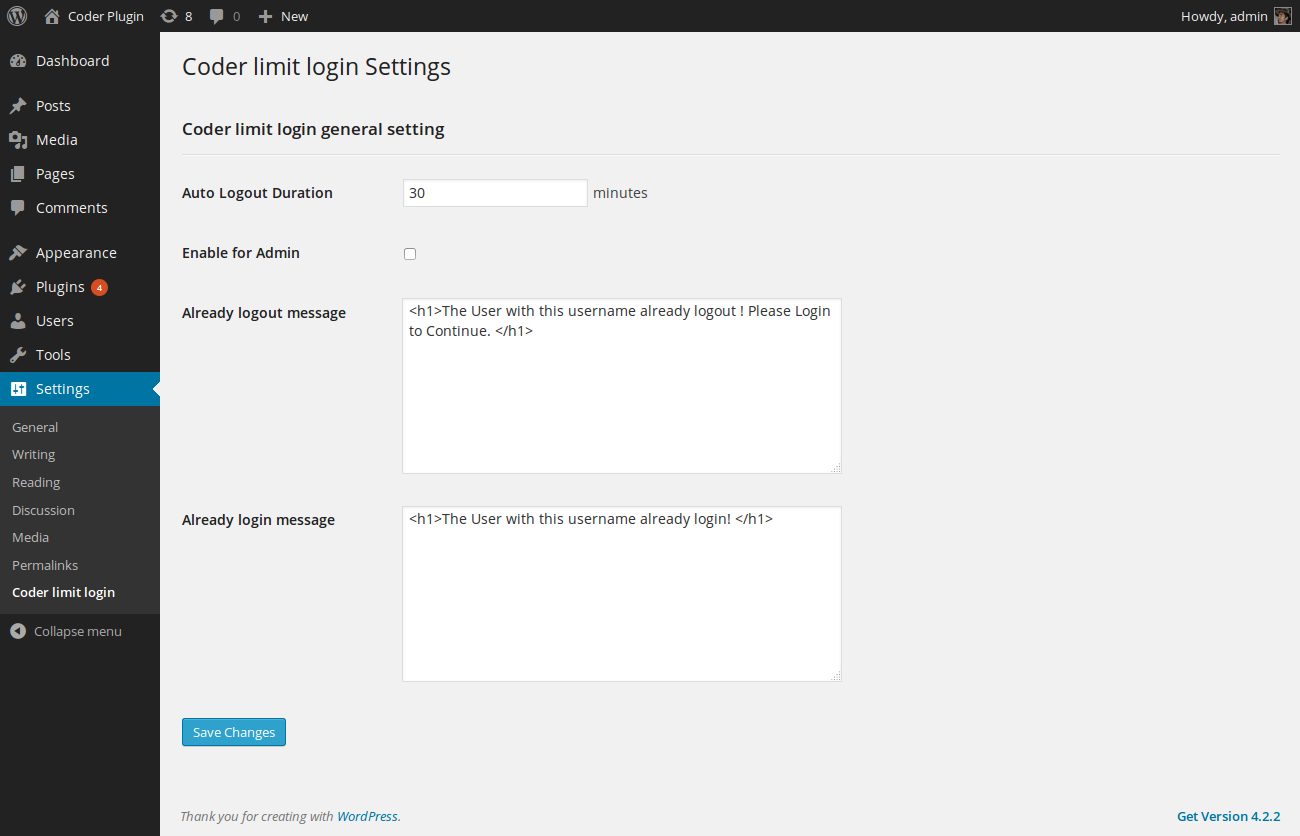This screenshot has height=836, width=1300.
Task: Click the Dashboard gauge icon
Action: pyautogui.click(x=18, y=61)
